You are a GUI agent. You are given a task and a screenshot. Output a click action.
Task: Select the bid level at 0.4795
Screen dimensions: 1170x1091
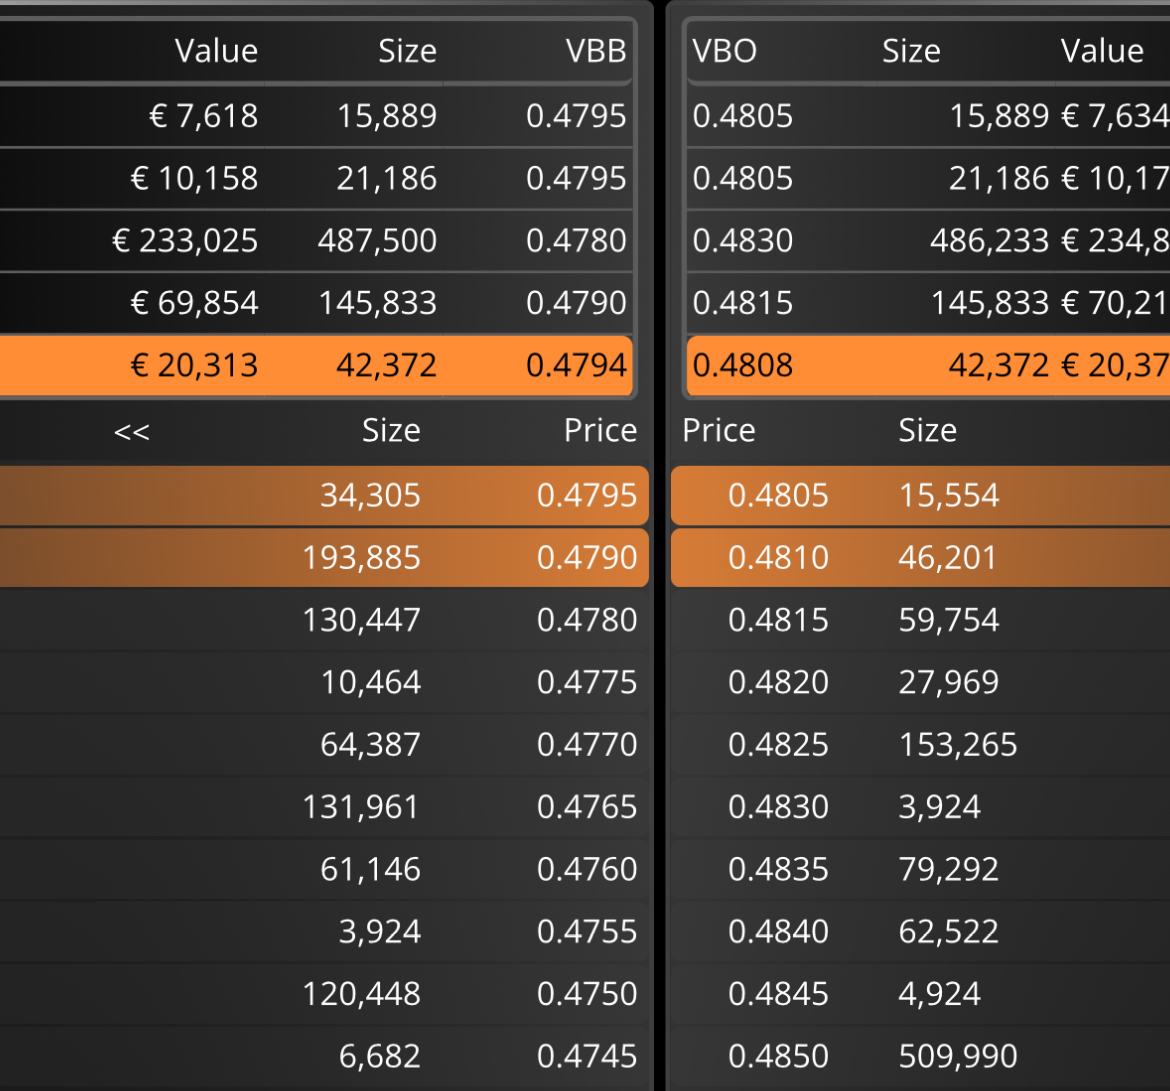[324, 496]
